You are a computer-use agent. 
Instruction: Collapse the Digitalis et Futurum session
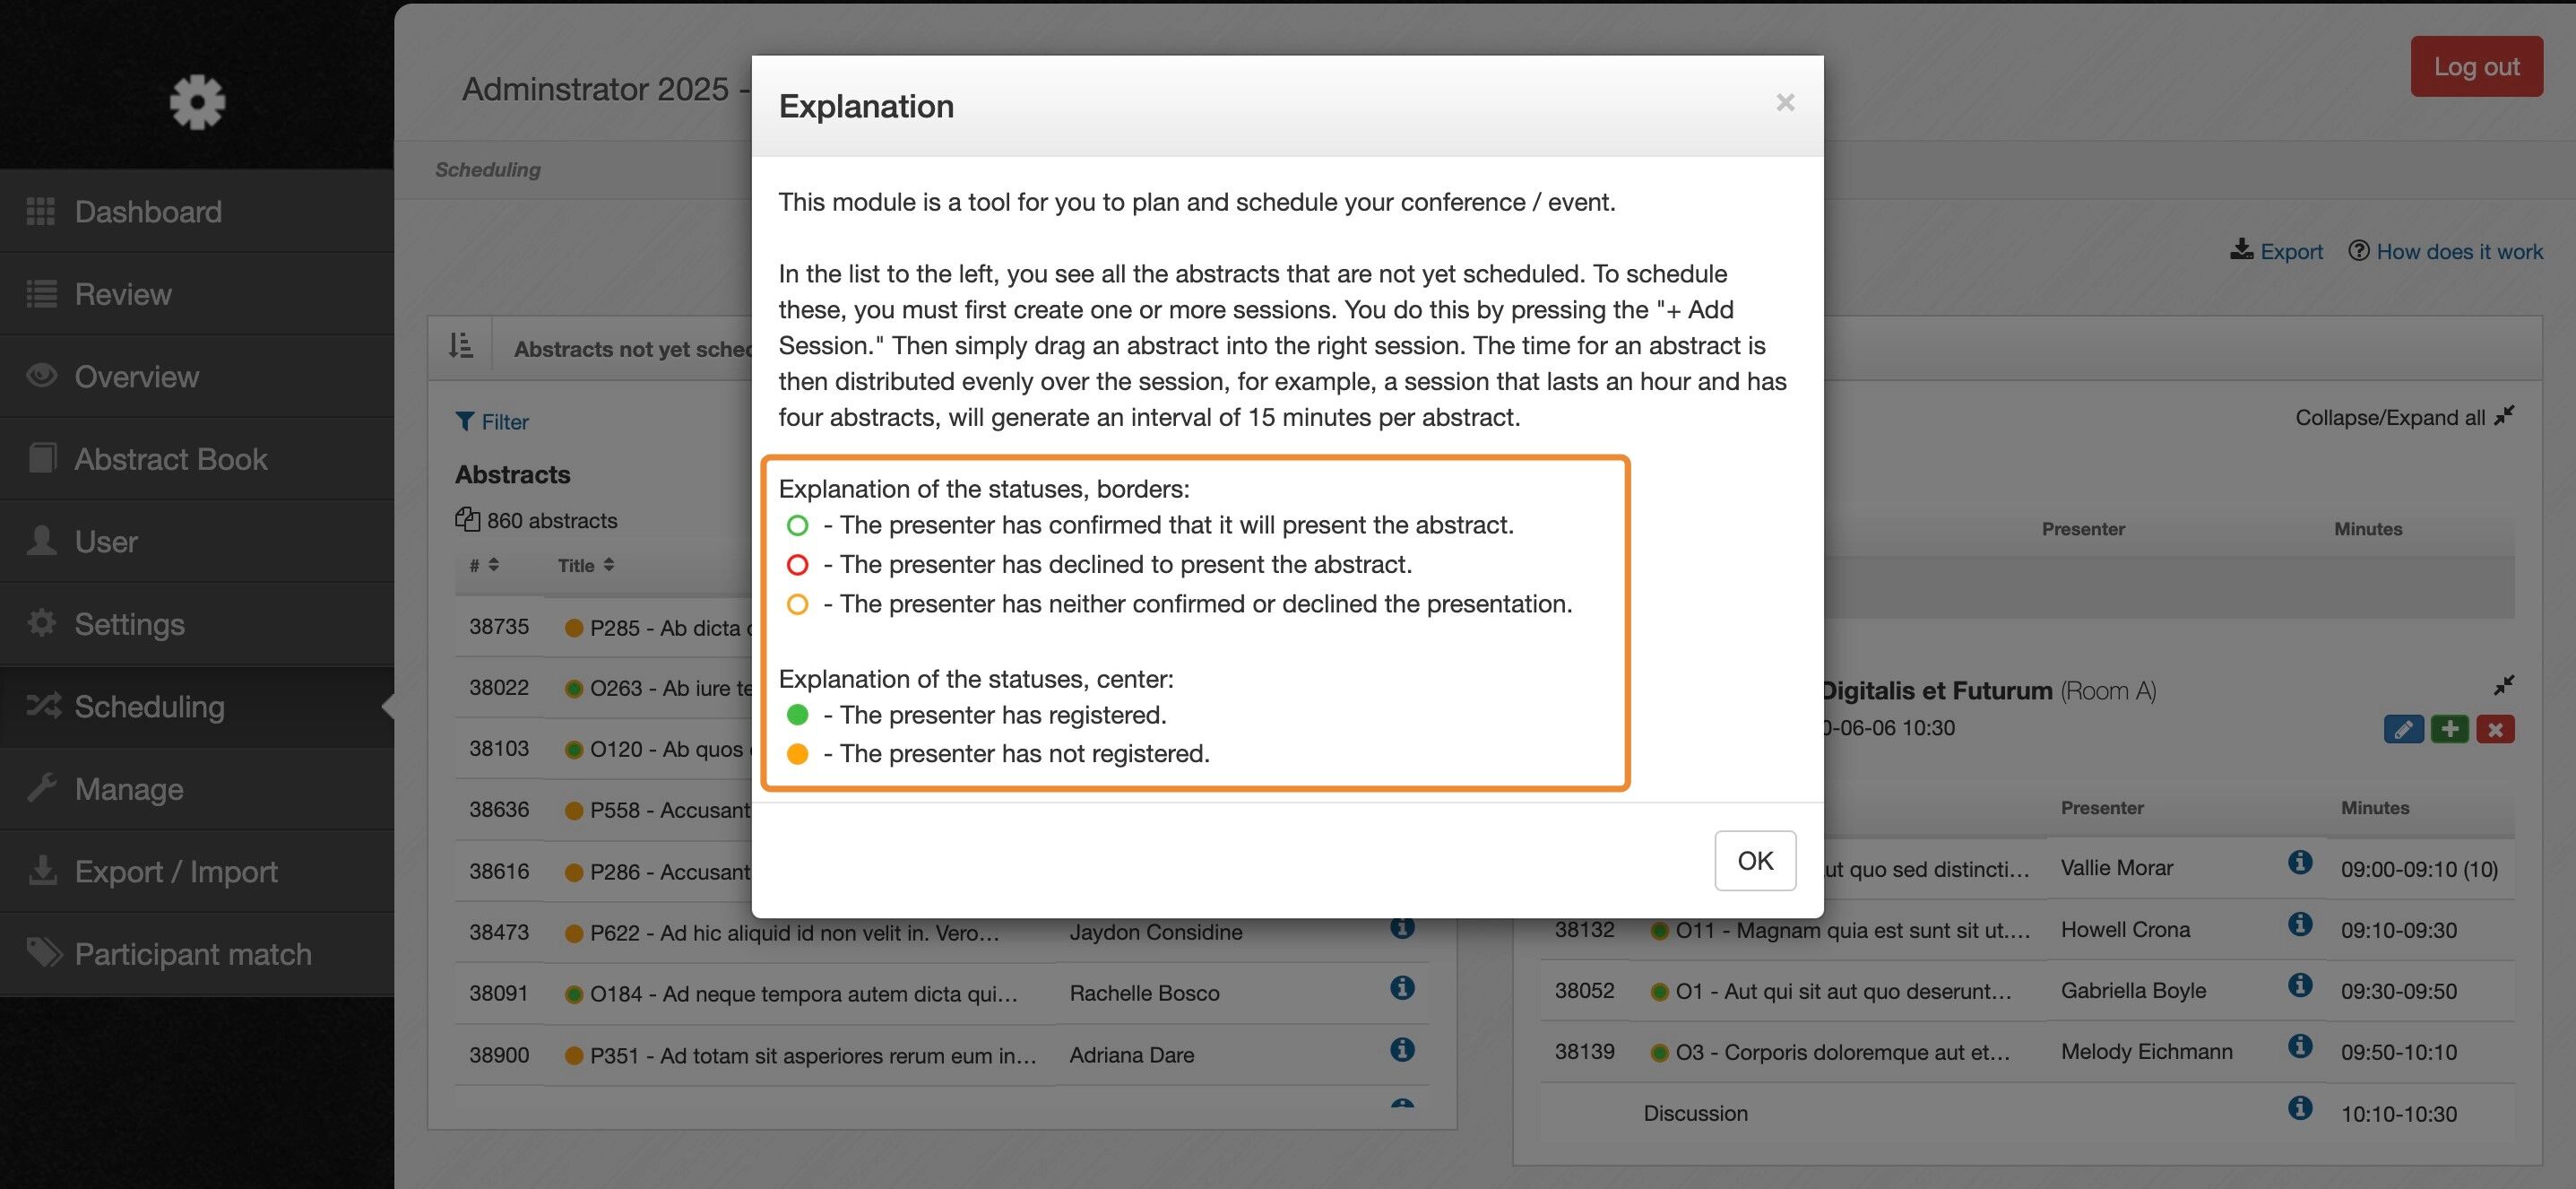pos(2503,685)
